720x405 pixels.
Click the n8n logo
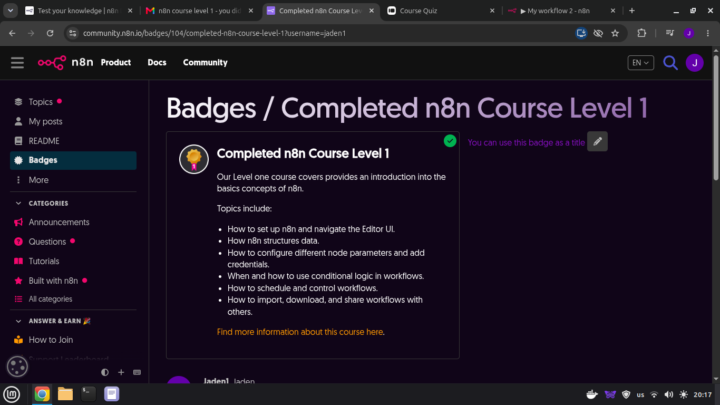click(x=65, y=62)
